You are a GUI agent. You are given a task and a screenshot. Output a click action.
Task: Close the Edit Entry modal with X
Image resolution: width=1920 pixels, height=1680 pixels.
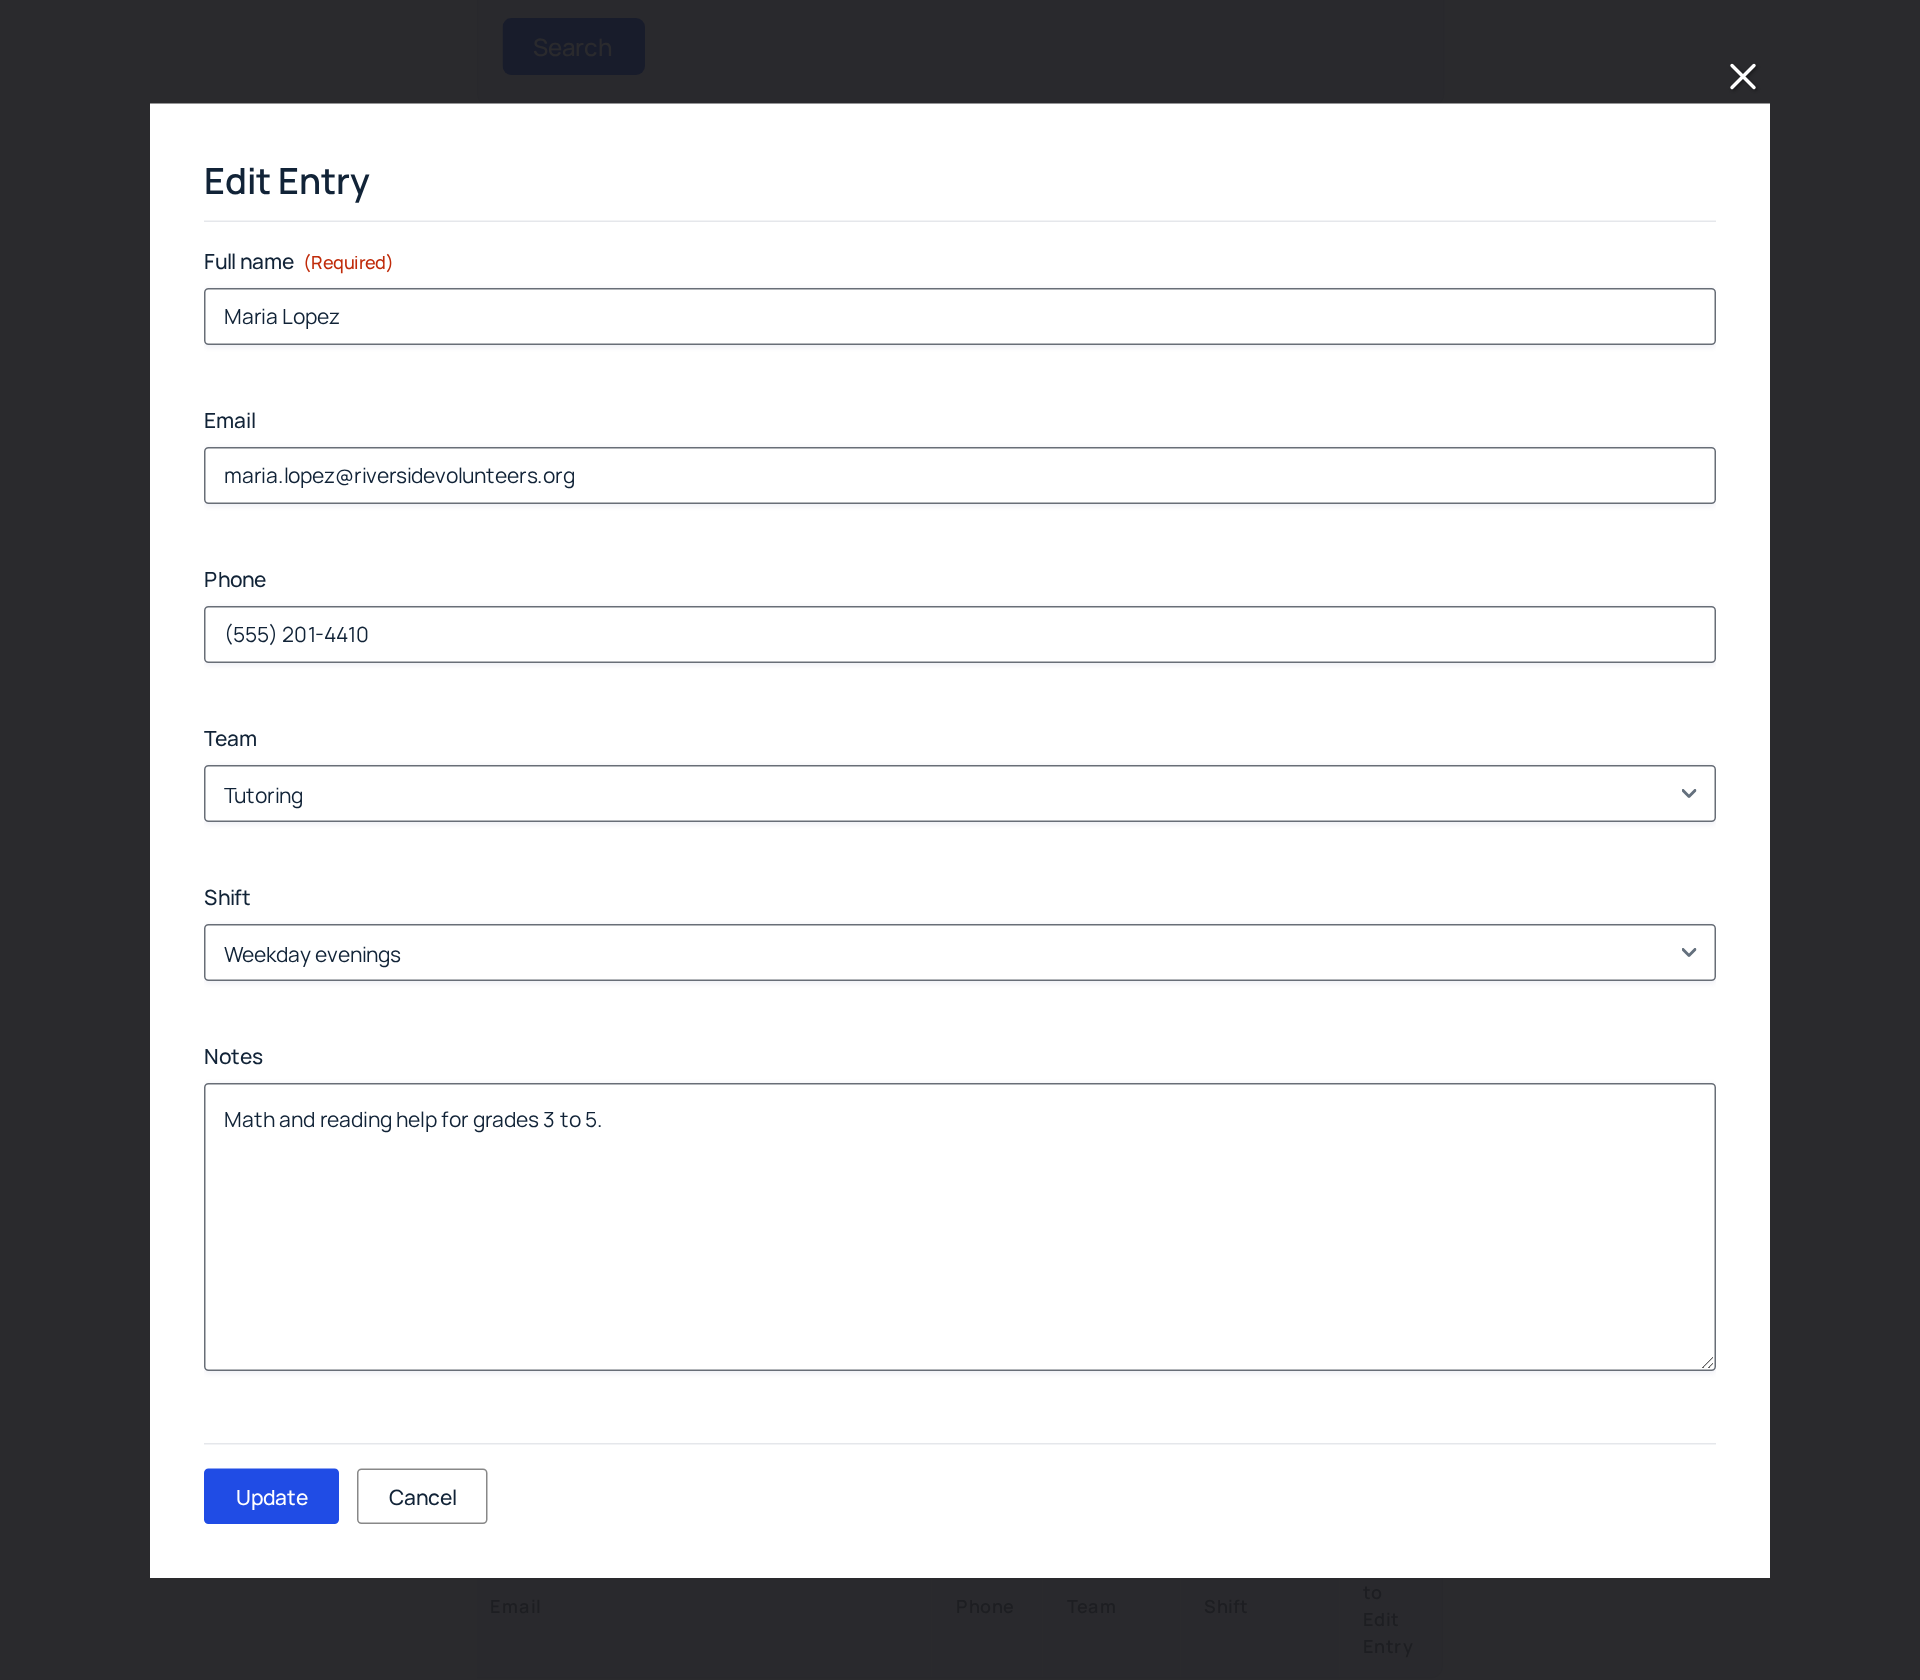click(x=1742, y=77)
